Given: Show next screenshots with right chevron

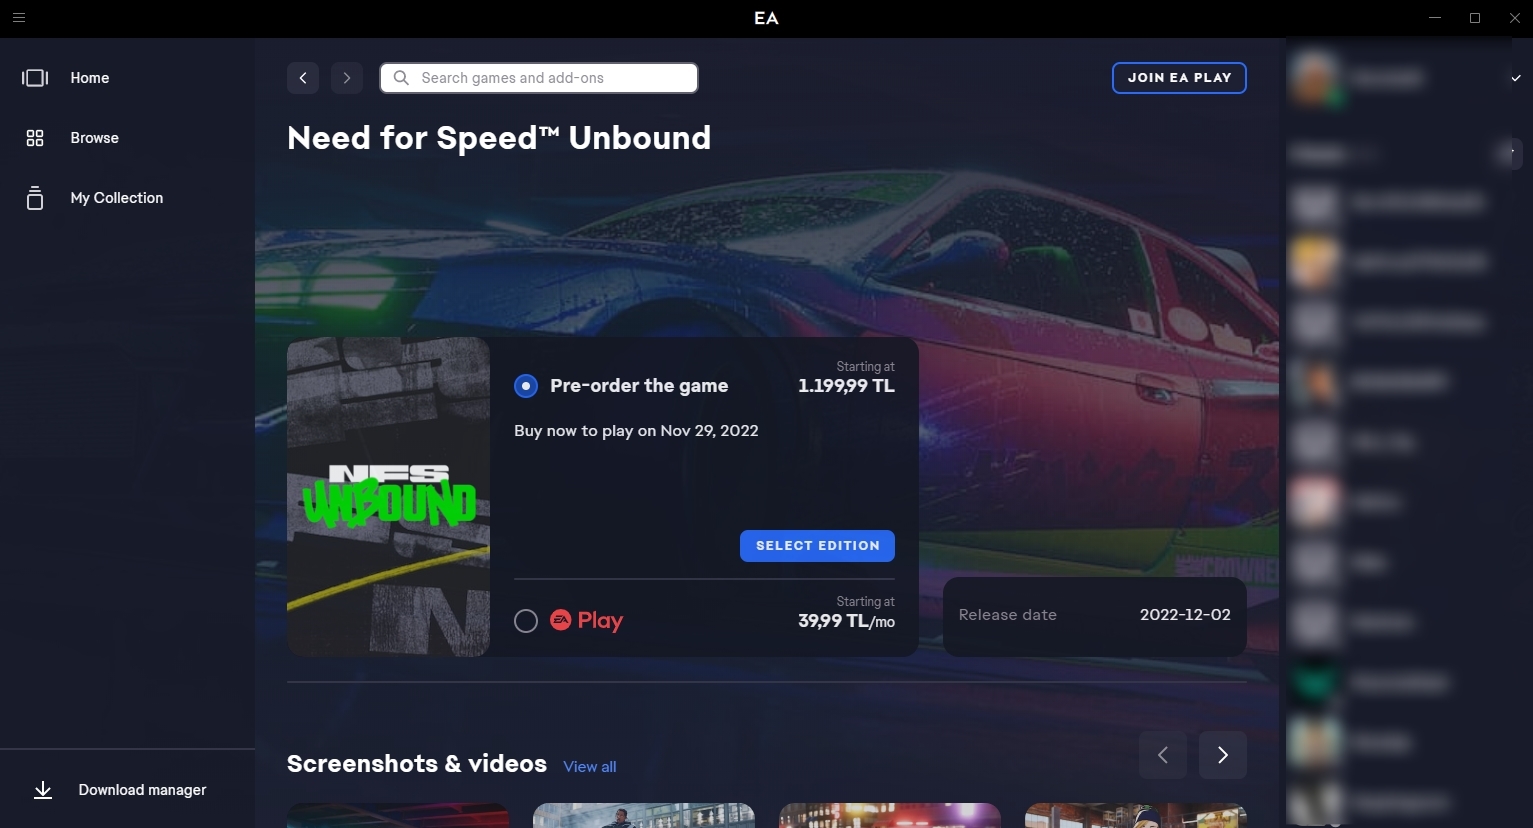Looking at the screenshot, I should [1222, 755].
